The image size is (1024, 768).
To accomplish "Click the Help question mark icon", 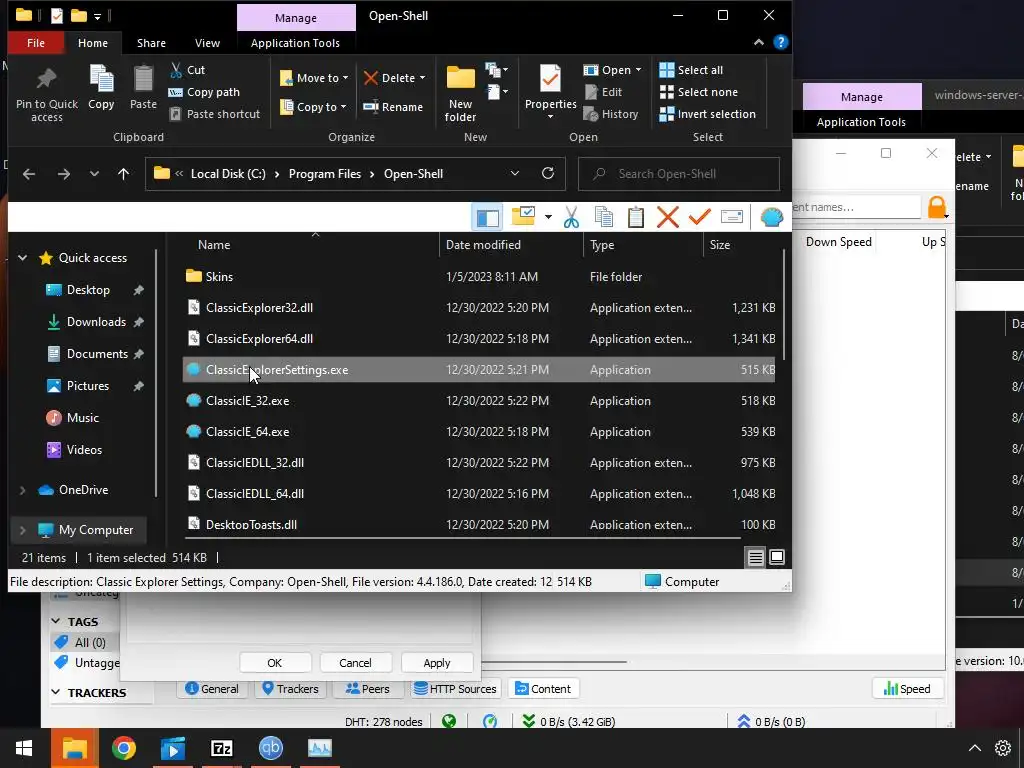I will coord(780,42).
